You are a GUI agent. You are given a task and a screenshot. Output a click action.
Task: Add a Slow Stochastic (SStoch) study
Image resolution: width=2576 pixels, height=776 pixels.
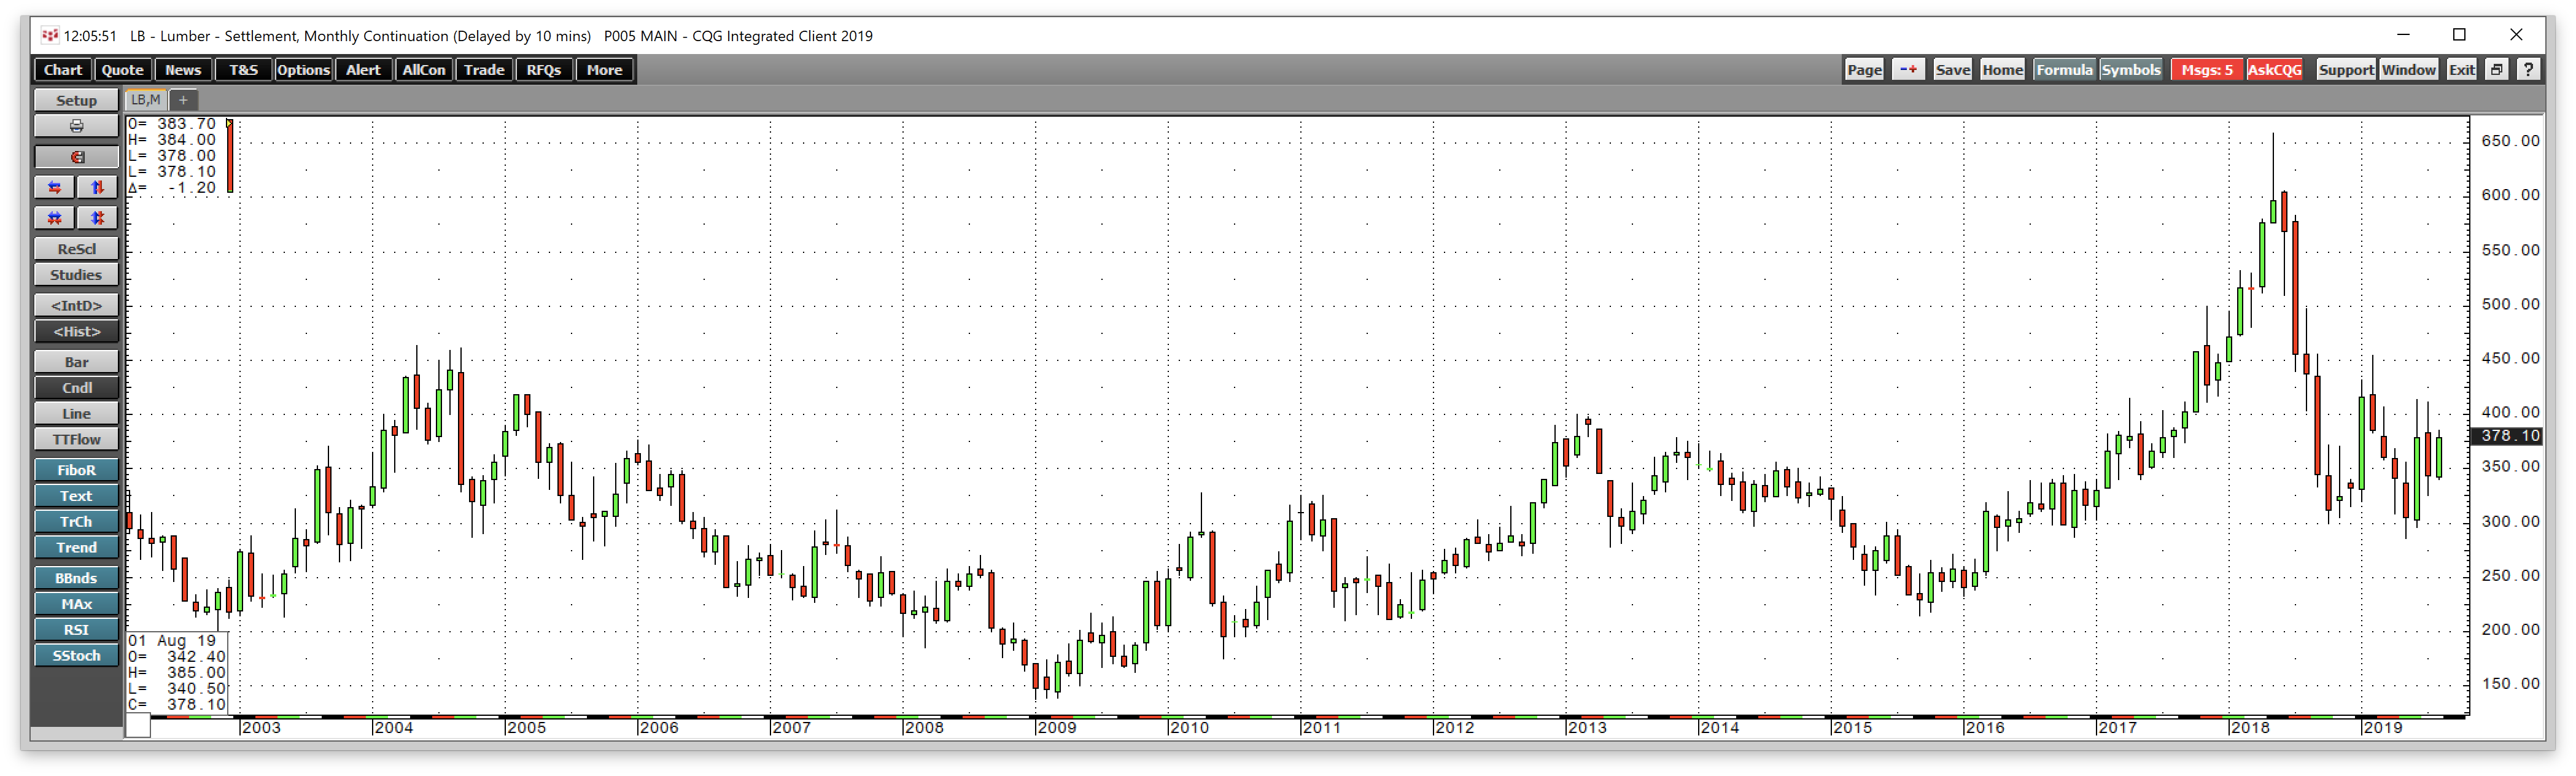coord(75,655)
